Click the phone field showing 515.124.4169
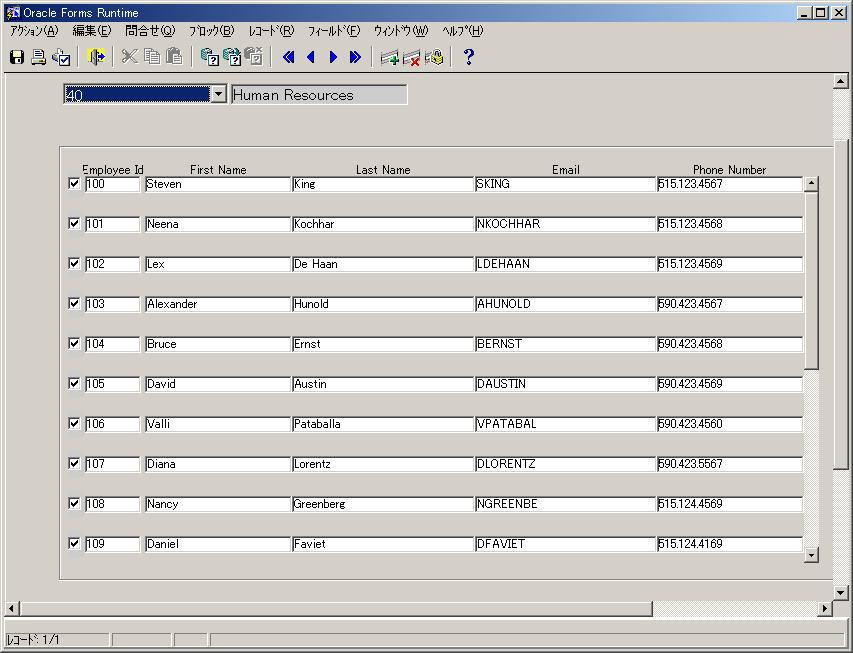Screen dimensions: 853x653 click(730, 544)
